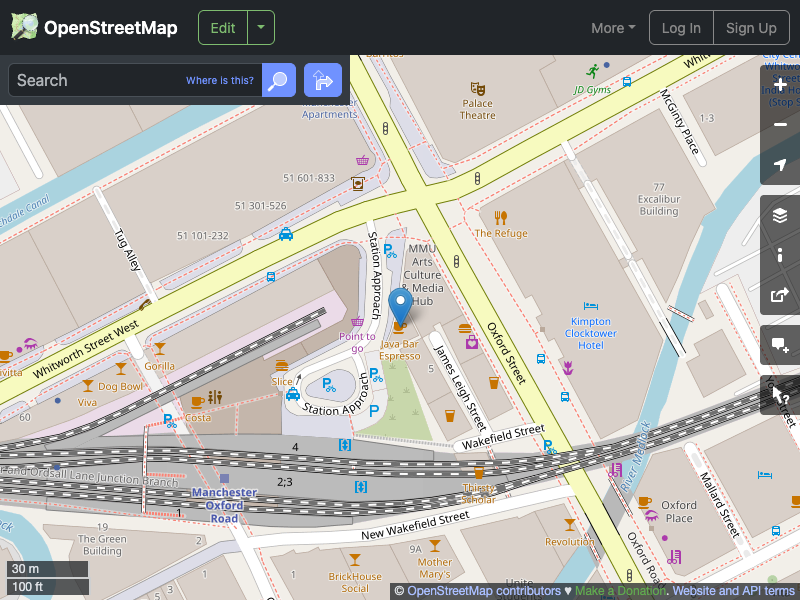This screenshot has height=600, width=800.
Task: Click the Log In button
Action: click(x=681, y=27)
